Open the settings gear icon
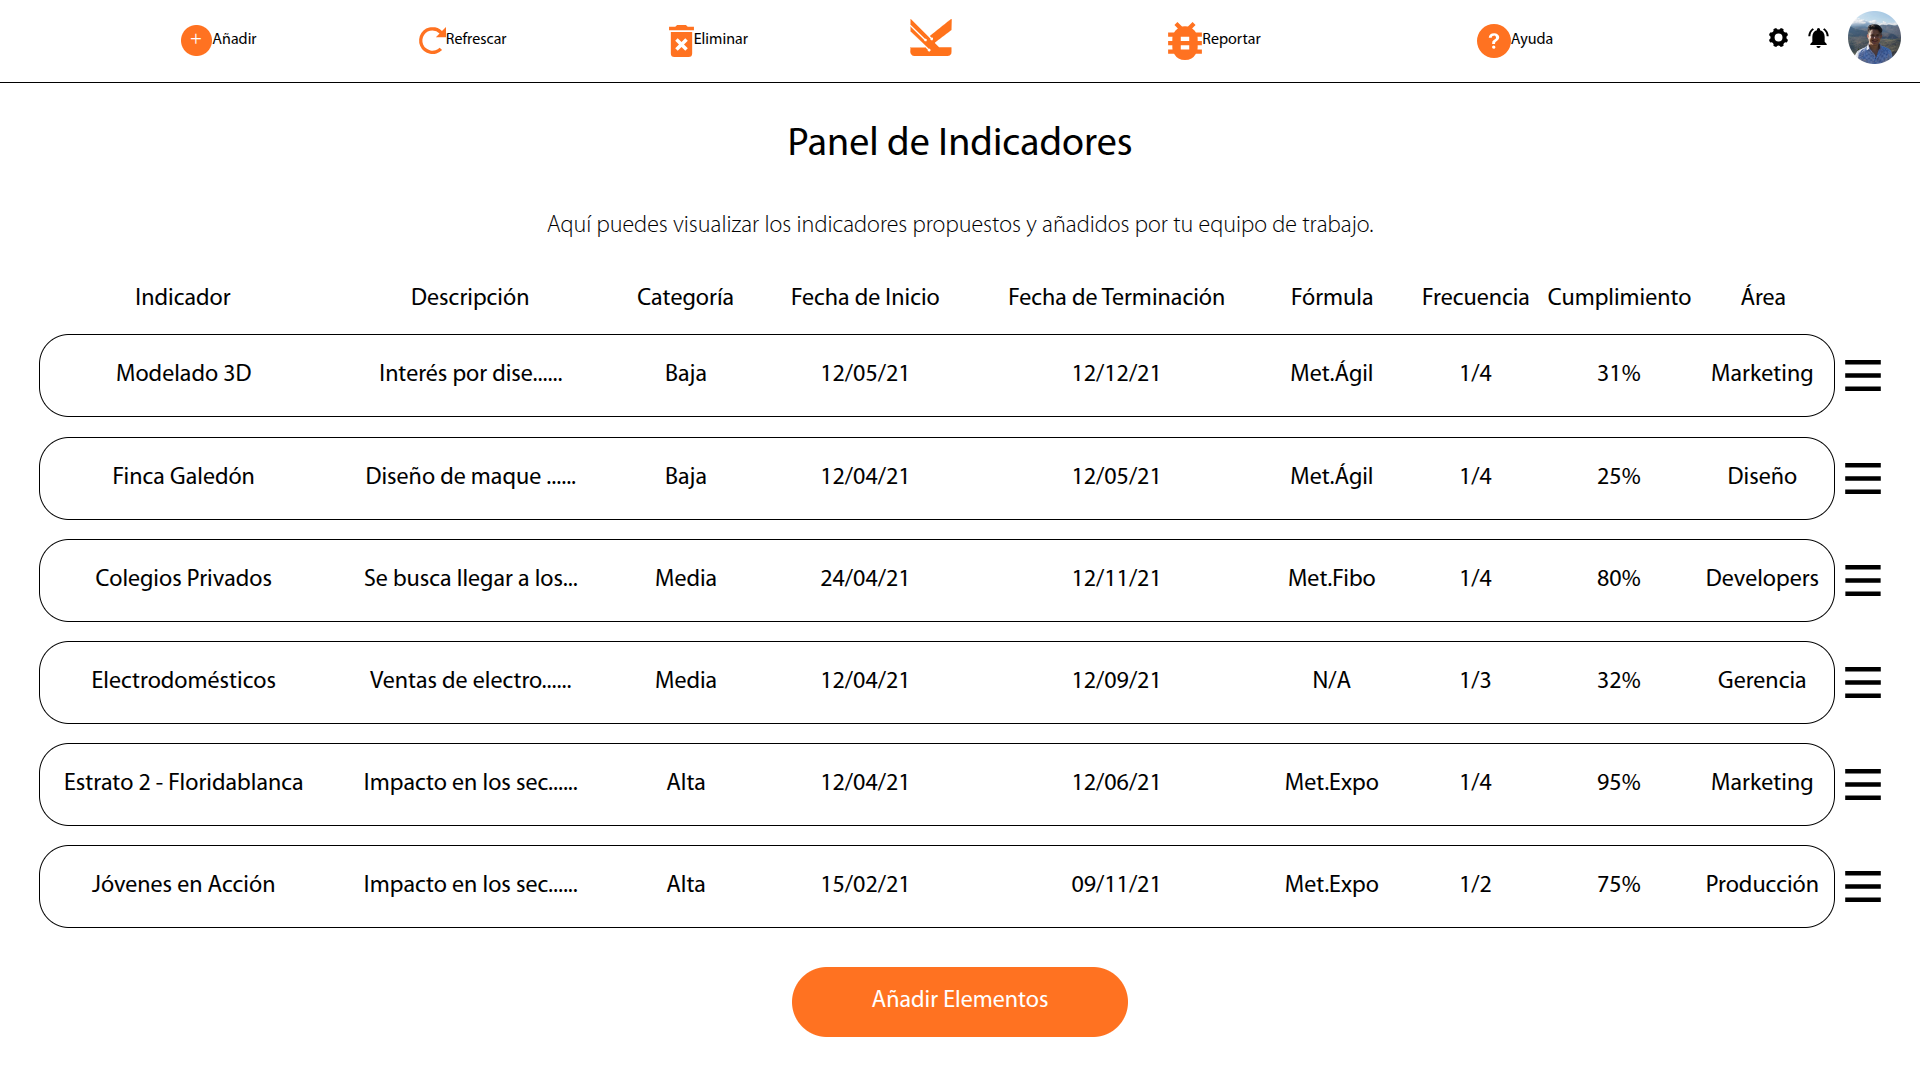The width and height of the screenshot is (1920, 1080). tap(1778, 38)
